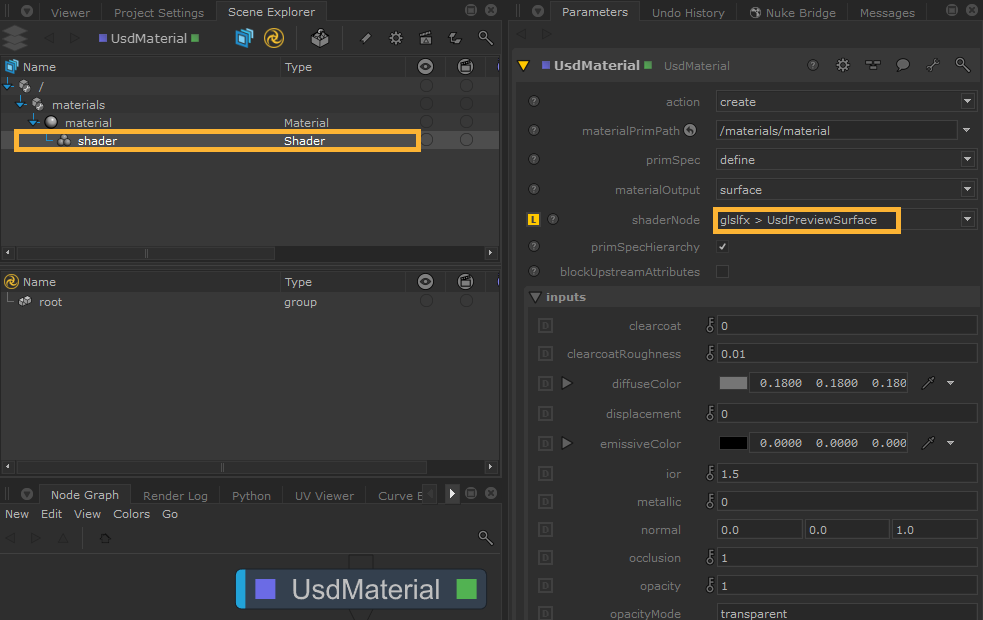This screenshot has height=620, width=983.
Task: Enable the blockUpstreamAttributes checkbox
Action: [723, 272]
